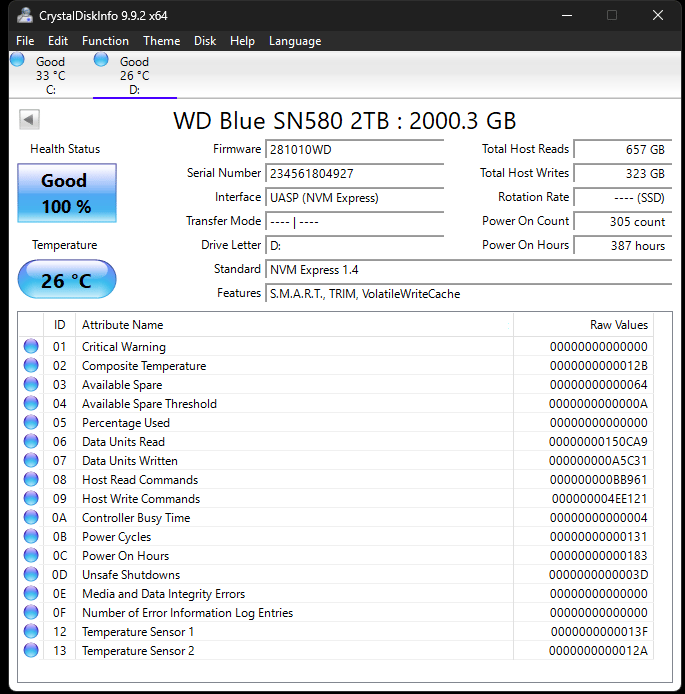
Task: Open the Disk menu
Action: (205, 41)
